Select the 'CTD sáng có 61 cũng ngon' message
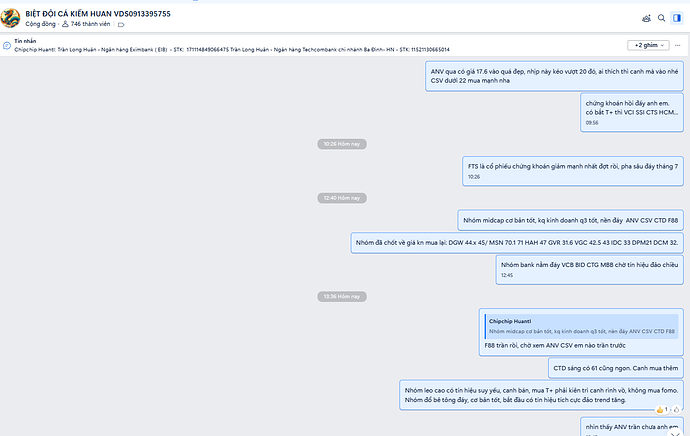 pos(616,368)
